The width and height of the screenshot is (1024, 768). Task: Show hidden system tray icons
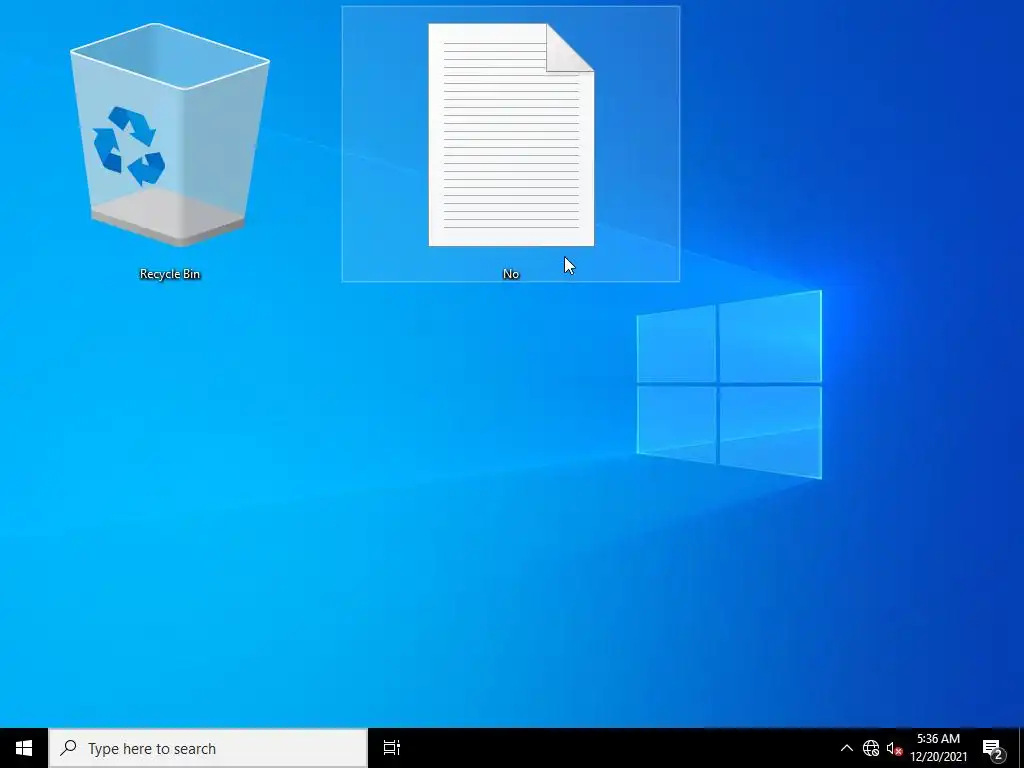pyautogui.click(x=846, y=748)
